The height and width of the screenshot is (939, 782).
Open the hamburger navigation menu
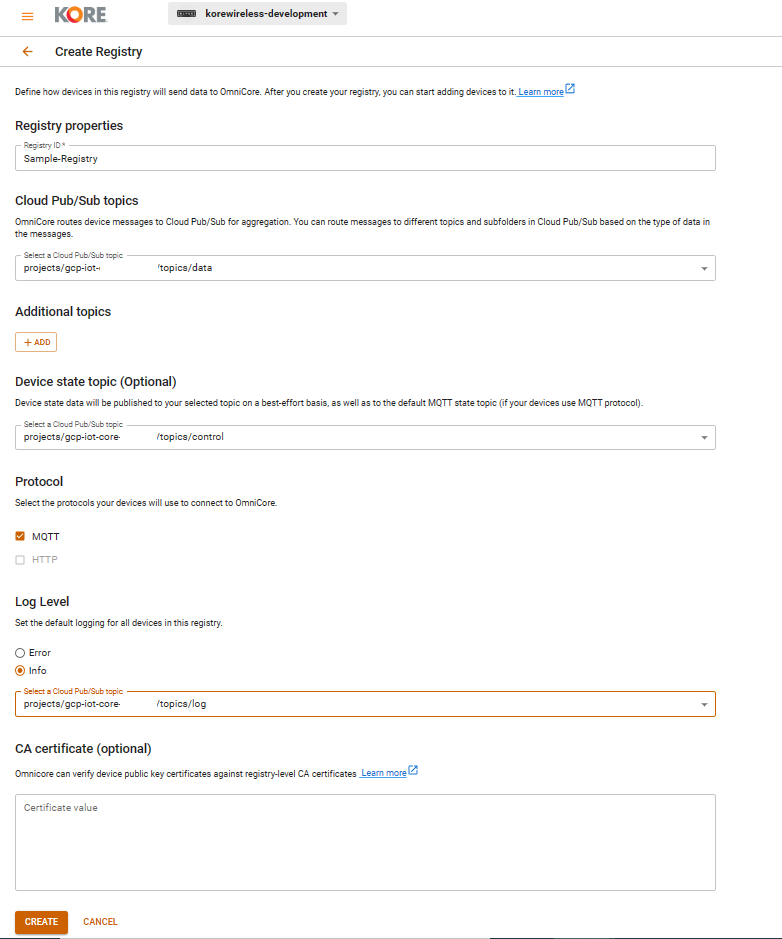tap(27, 16)
